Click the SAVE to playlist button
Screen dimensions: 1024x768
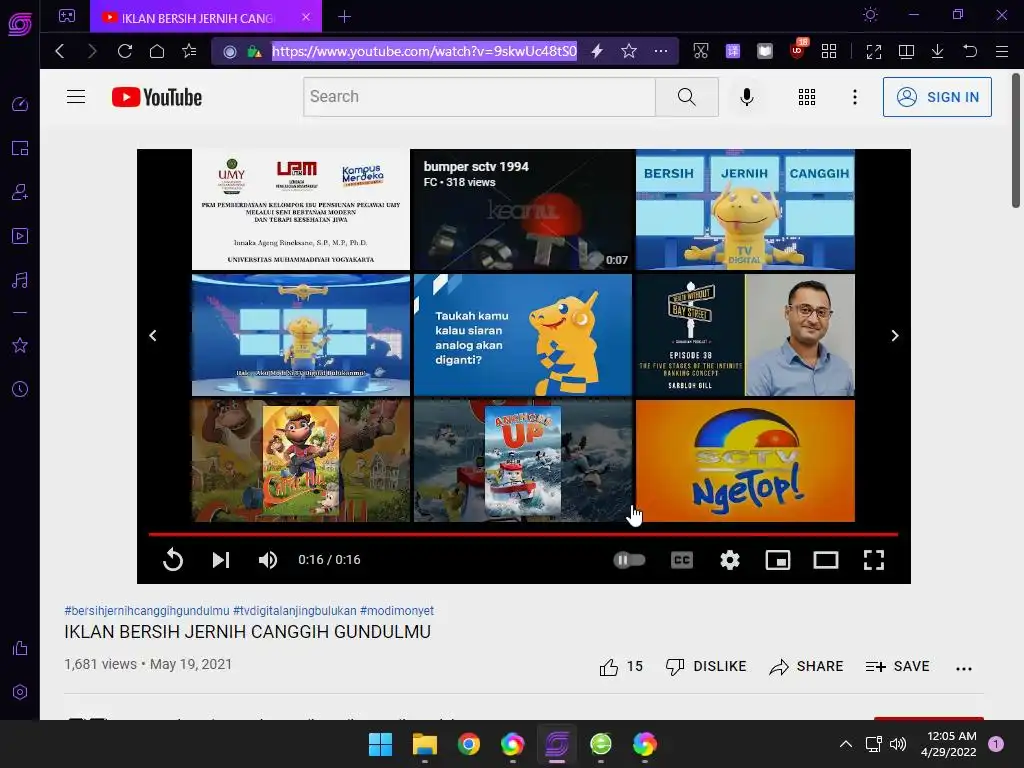coord(897,667)
